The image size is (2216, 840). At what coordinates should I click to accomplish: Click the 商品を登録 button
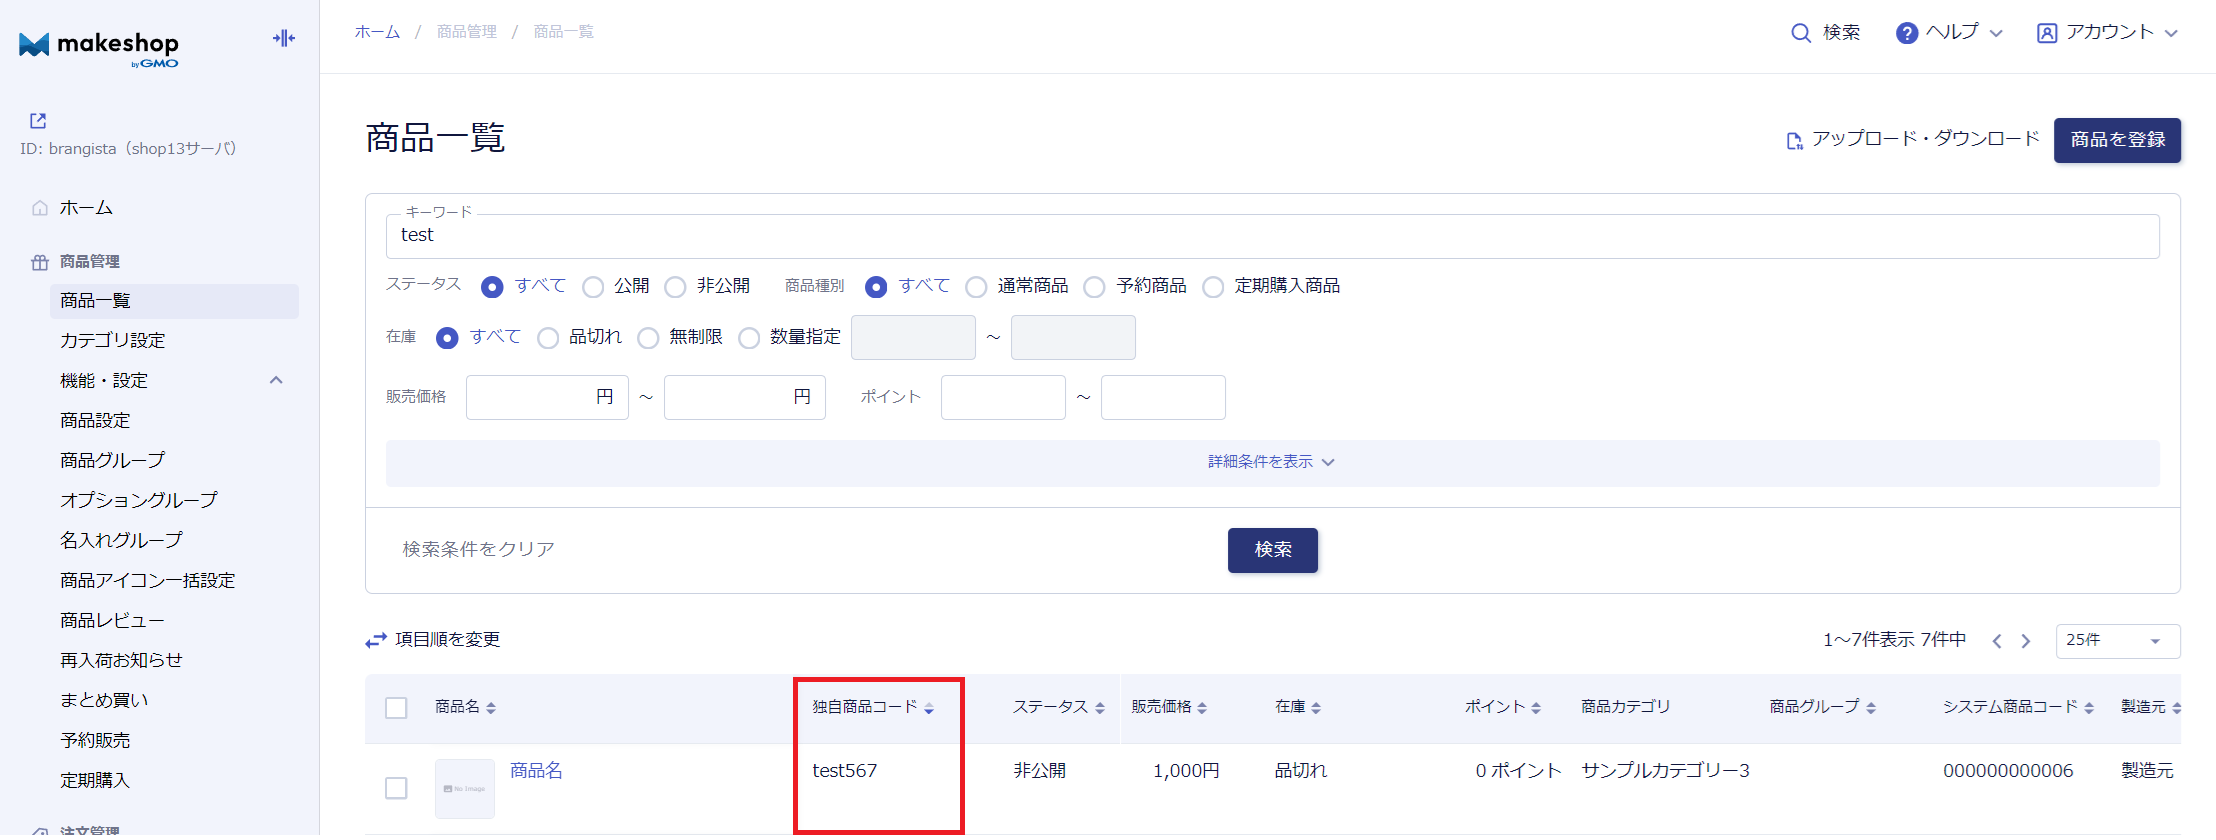(2117, 140)
